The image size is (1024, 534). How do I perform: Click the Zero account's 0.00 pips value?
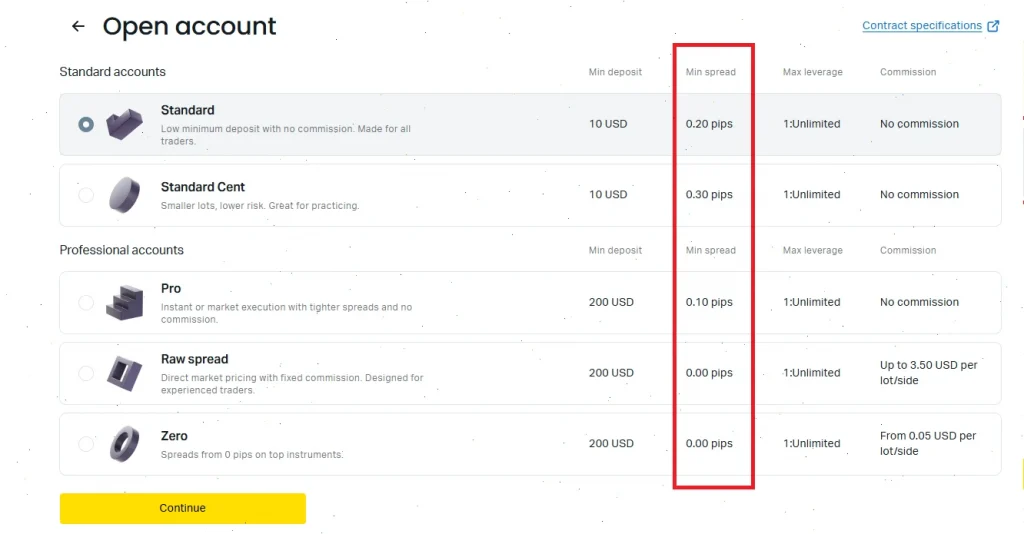click(x=709, y=443)
